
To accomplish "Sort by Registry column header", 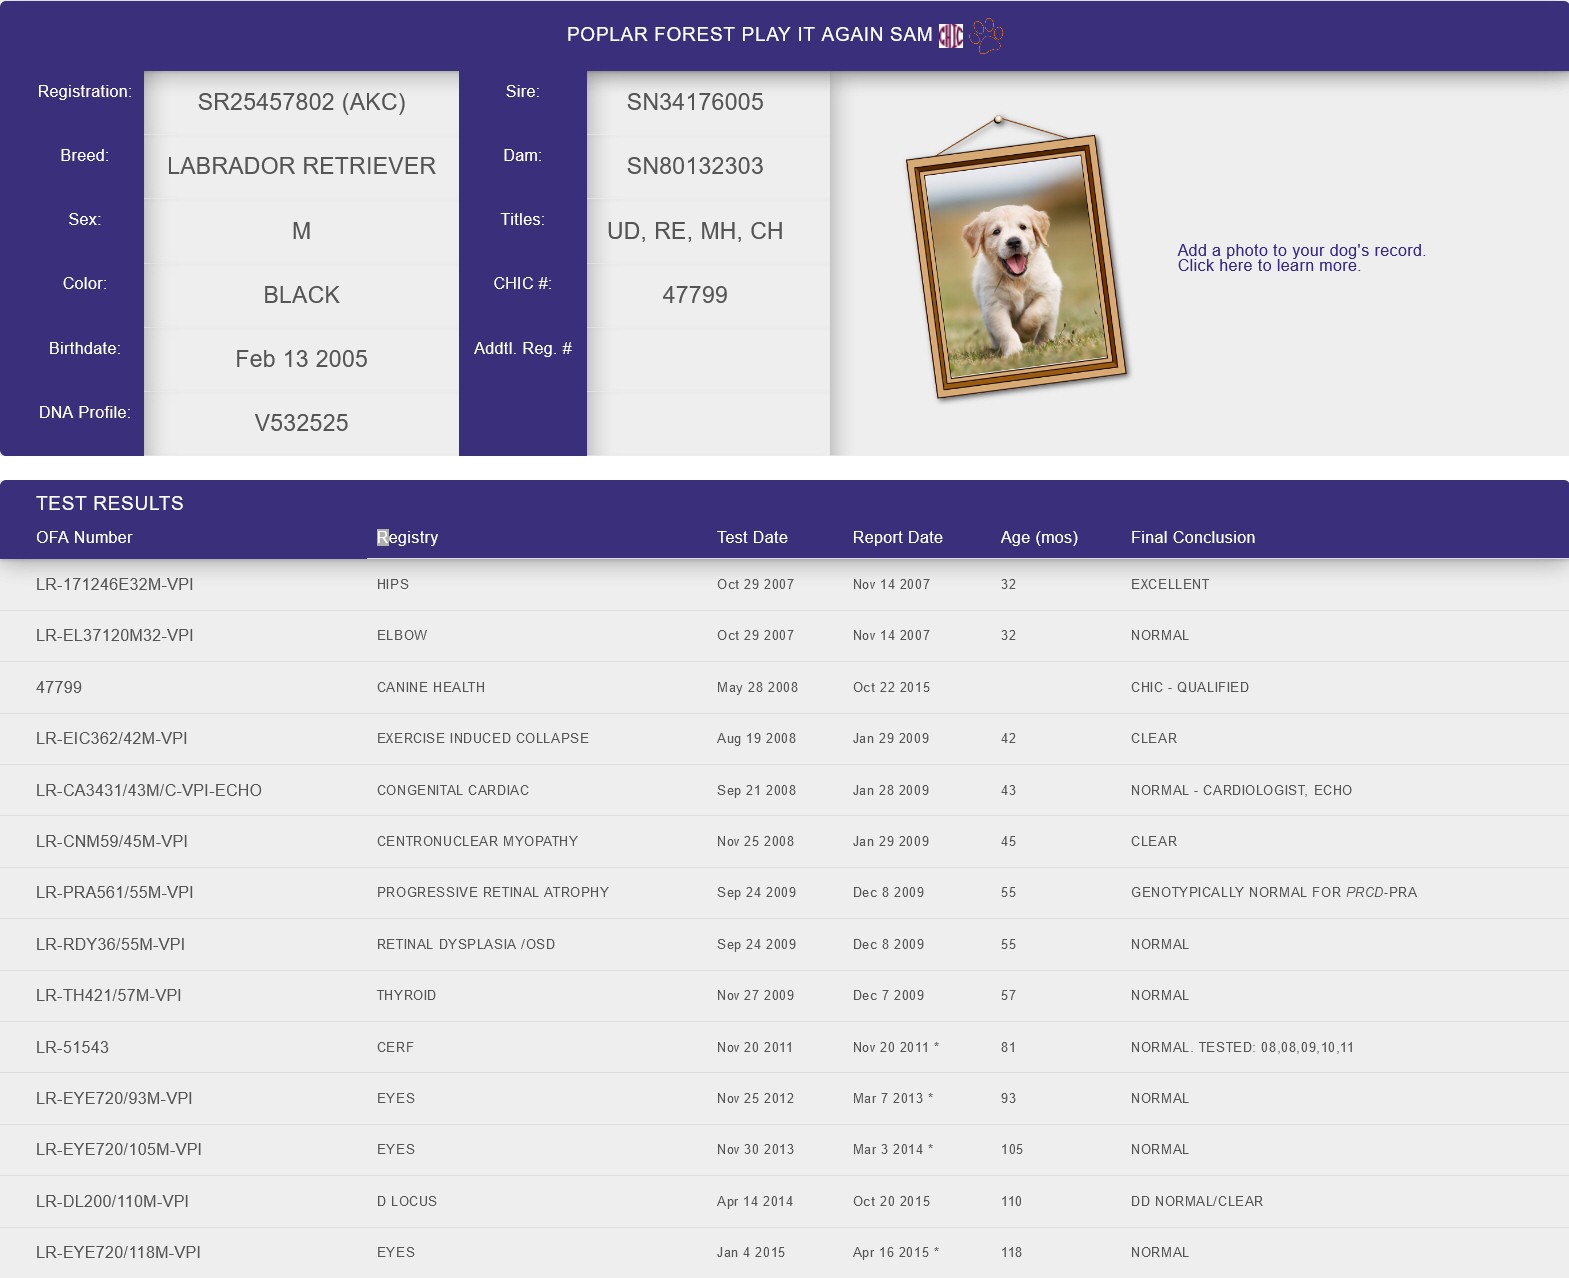I will pyautogui.click(x=407, y=537).
